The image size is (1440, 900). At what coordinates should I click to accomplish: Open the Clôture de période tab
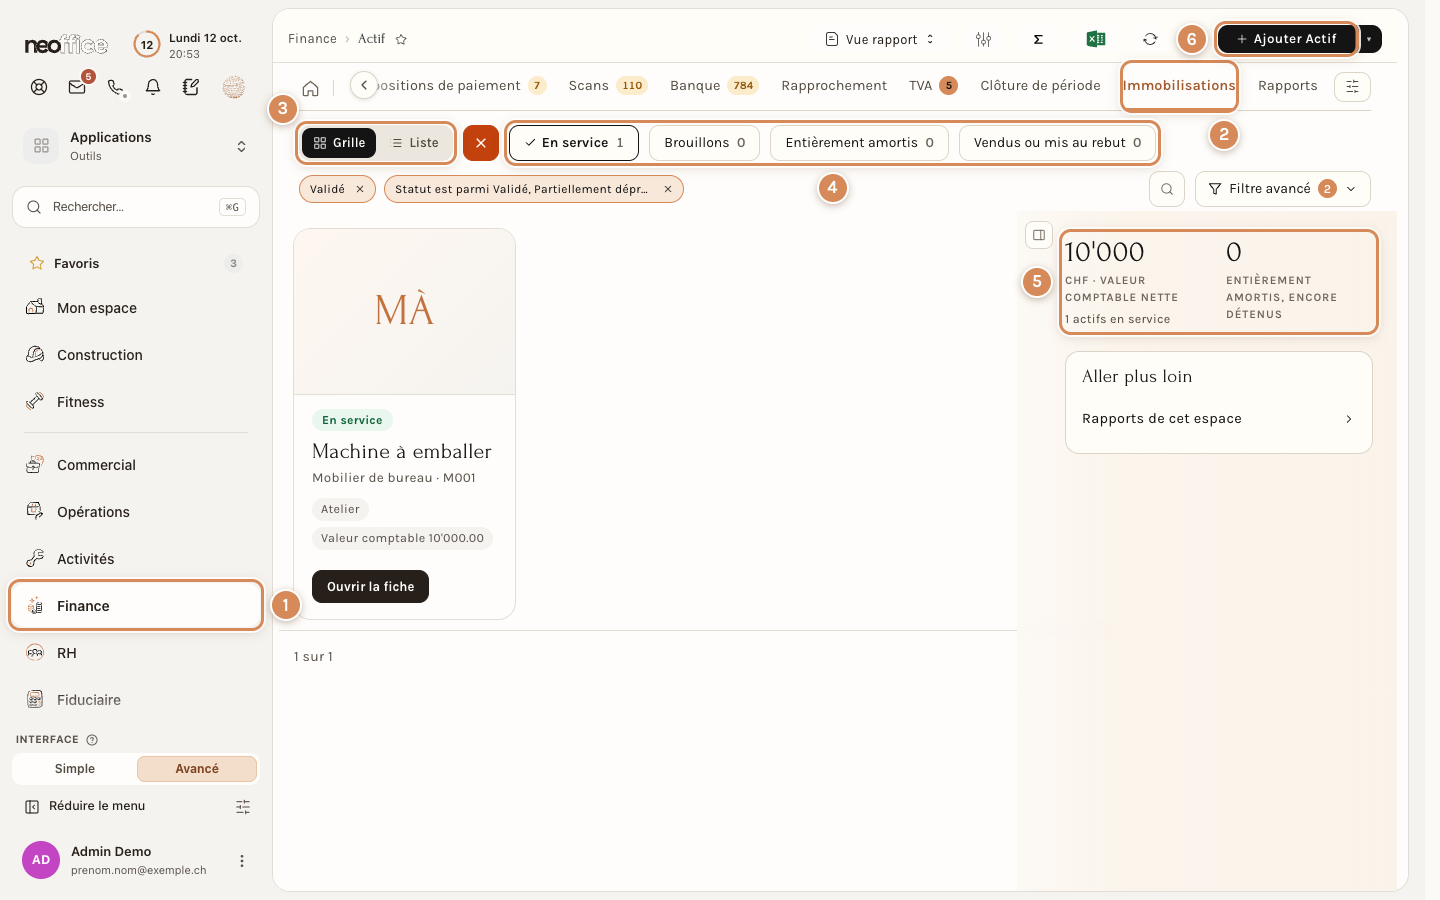point(1040,86)
